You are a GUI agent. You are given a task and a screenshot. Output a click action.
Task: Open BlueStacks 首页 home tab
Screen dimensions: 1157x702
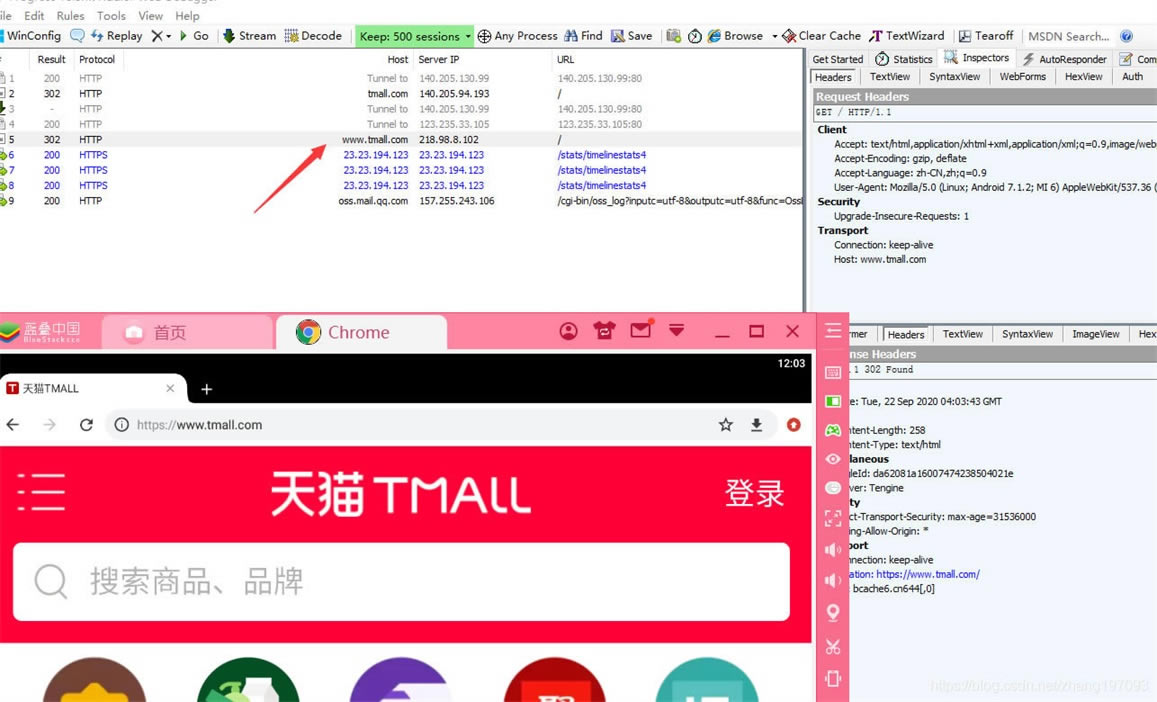(187, 332)
